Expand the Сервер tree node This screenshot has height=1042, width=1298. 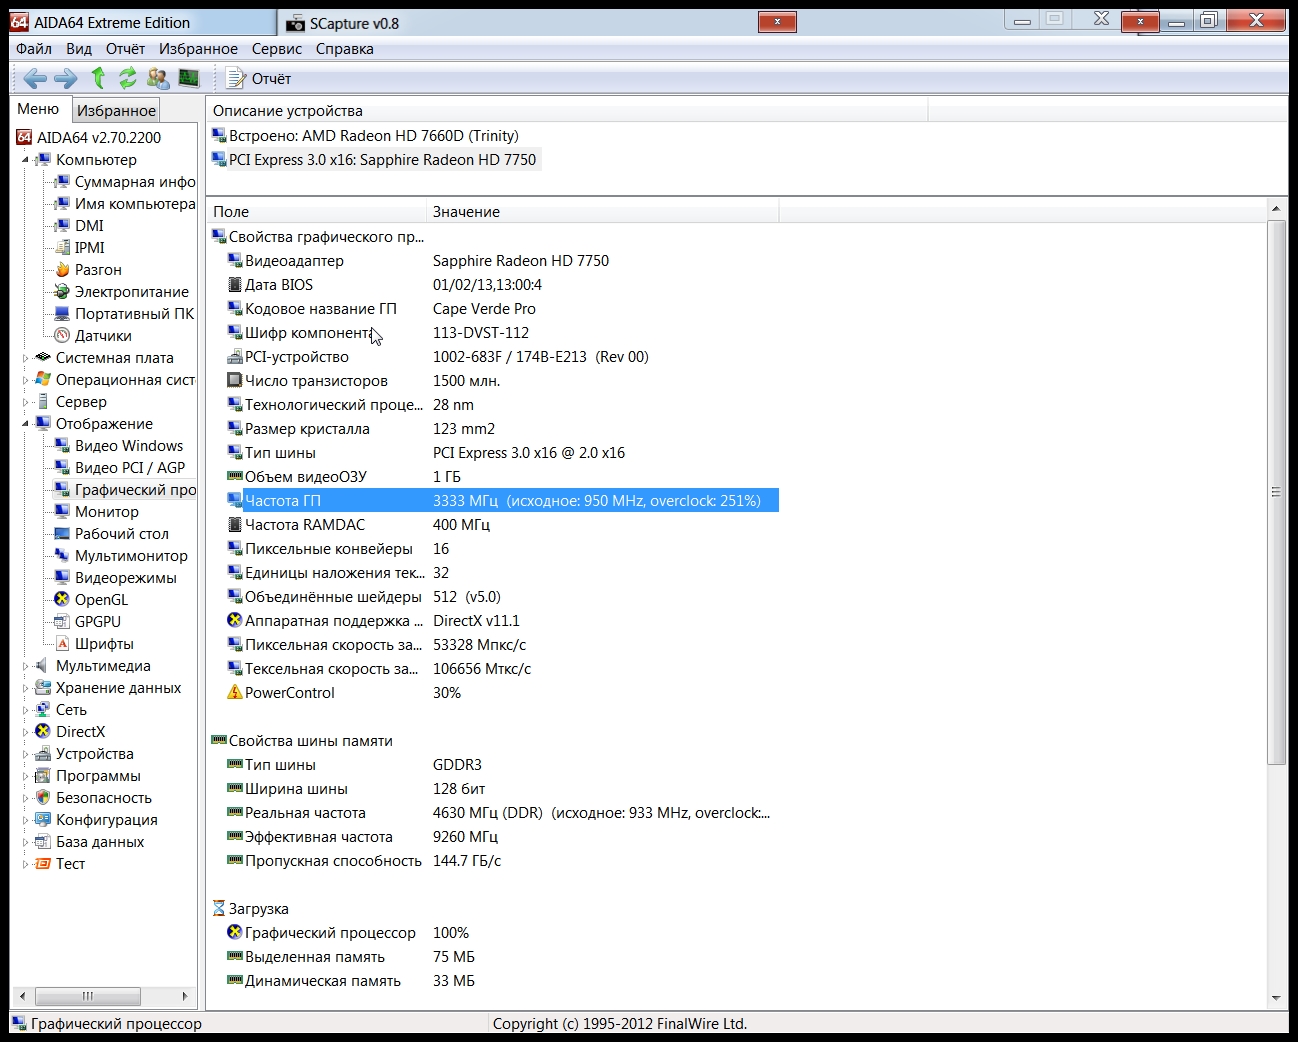25,402
